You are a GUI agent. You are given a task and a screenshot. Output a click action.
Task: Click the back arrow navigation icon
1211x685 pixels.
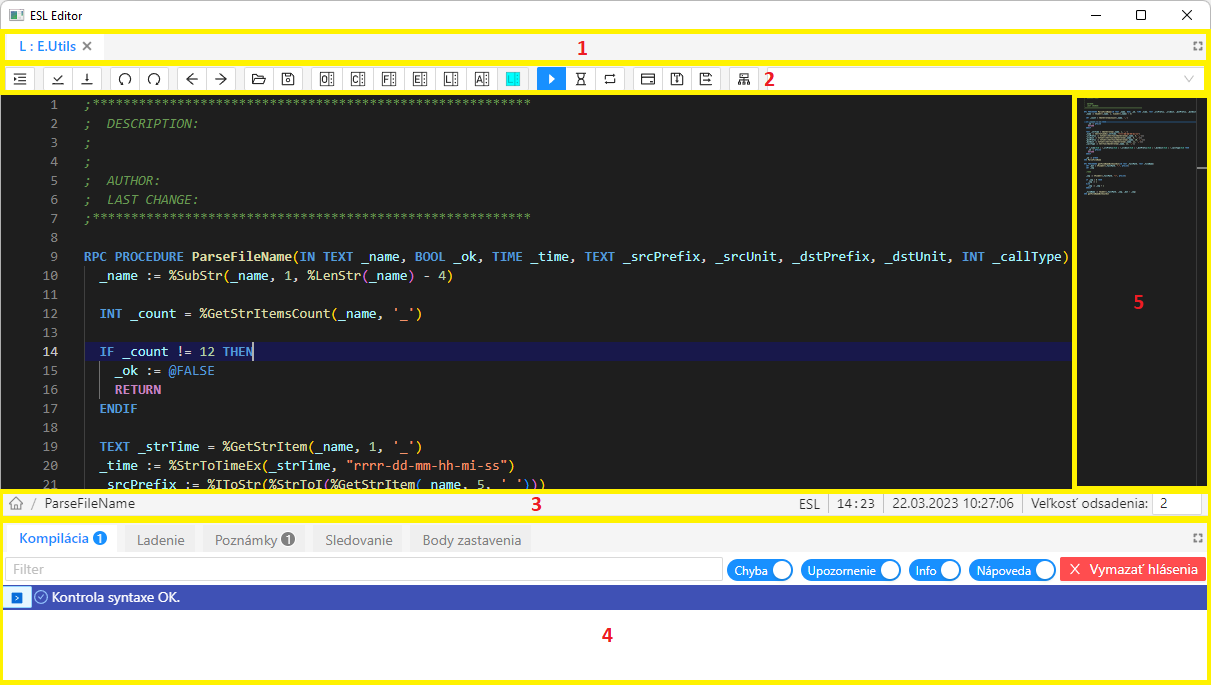tap(192, 79)
